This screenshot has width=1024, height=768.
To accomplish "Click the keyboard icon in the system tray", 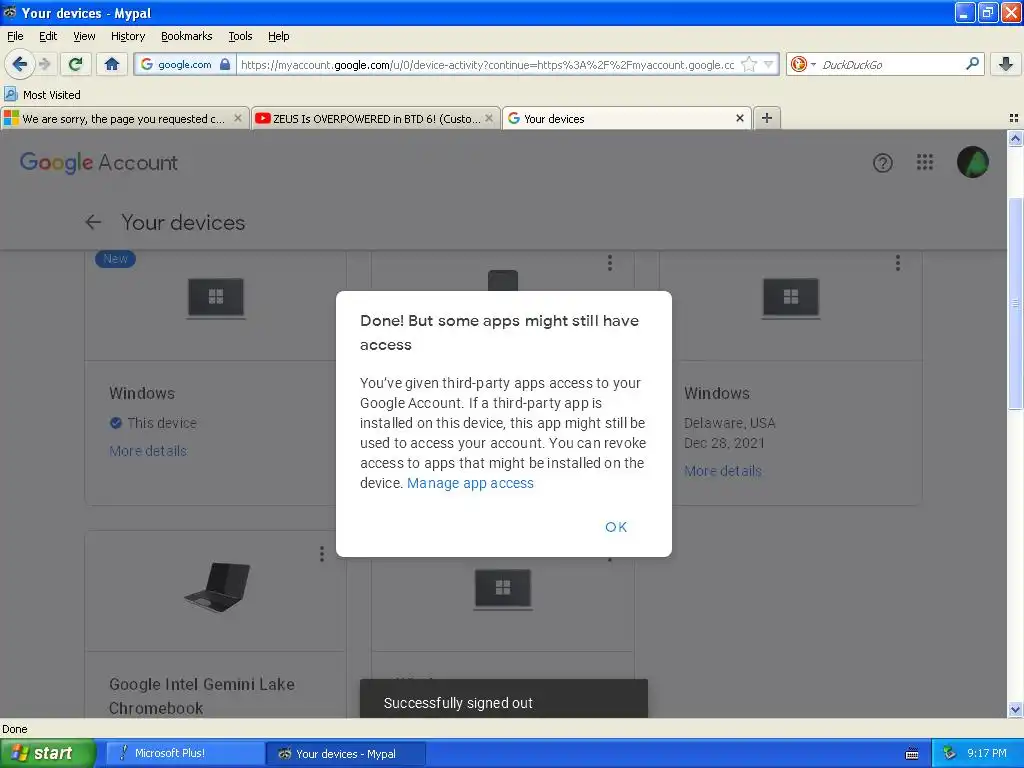I will tap(912, 754).
